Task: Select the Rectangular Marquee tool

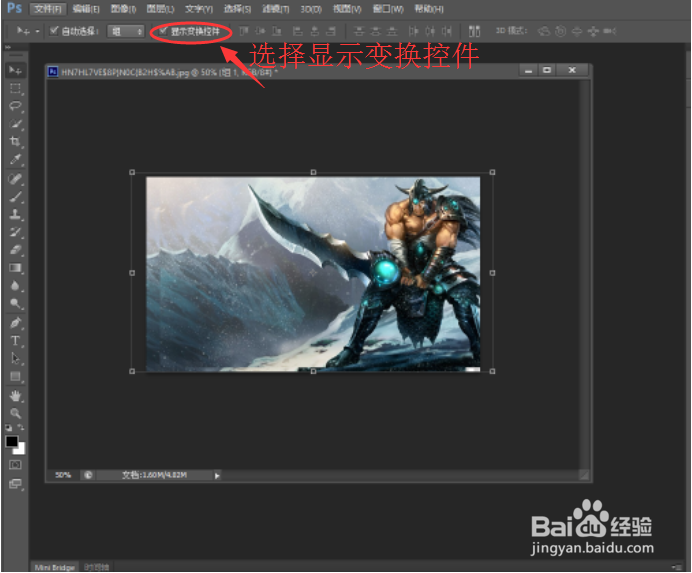Action: [15, 88]
